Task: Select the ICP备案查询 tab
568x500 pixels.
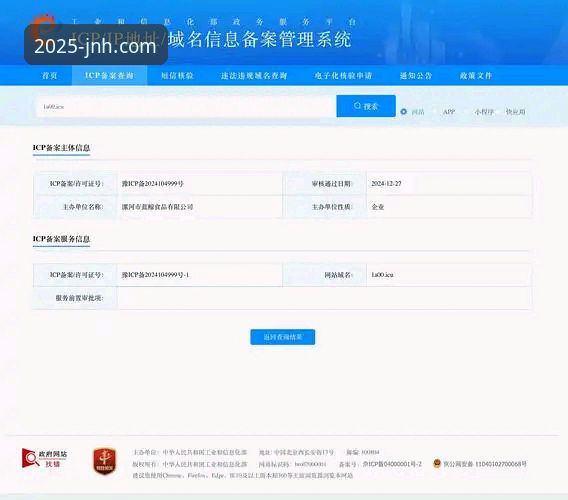Action: click(x=109, y=76)
